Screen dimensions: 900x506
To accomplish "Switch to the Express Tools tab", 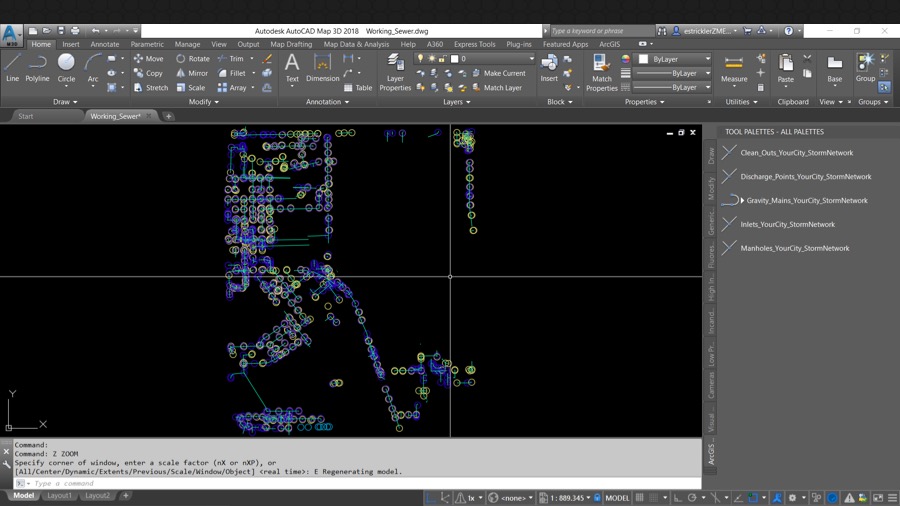I will coord(474,44).
